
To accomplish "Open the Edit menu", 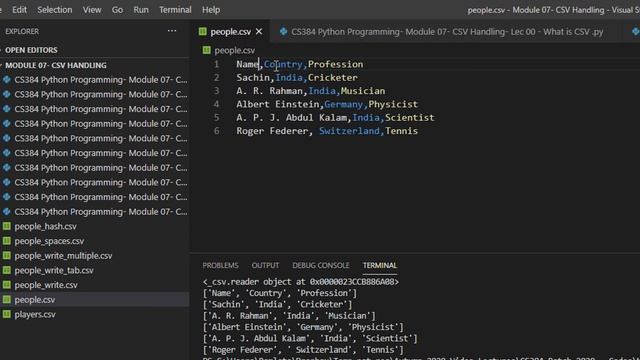I will (x=19, y=10).
